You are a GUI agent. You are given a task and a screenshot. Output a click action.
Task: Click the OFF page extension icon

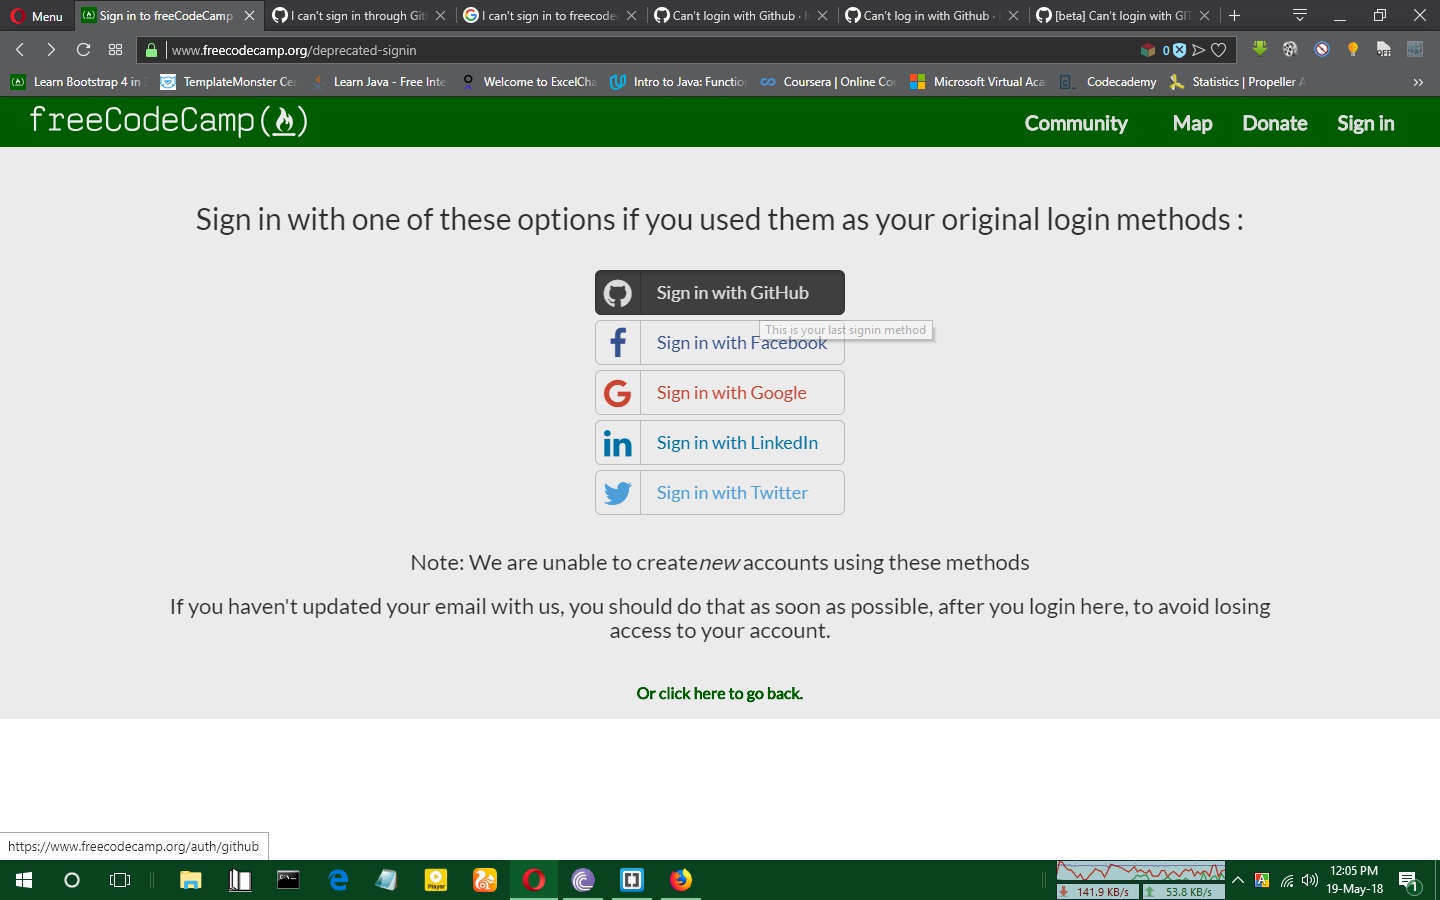(1384, 49)
